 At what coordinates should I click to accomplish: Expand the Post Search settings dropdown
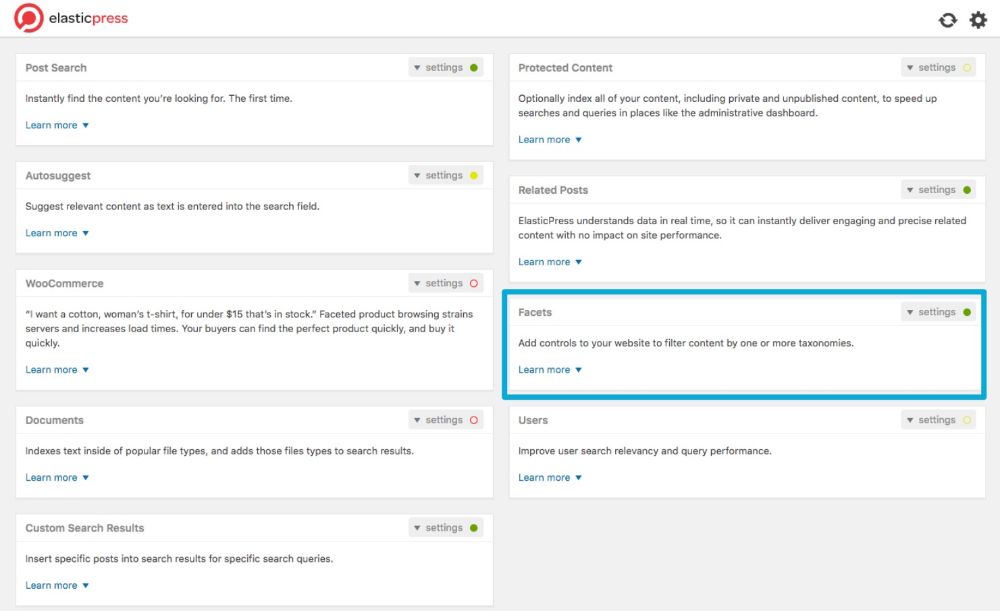[x=440, y=67]
